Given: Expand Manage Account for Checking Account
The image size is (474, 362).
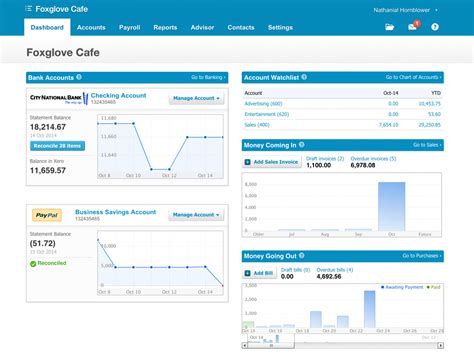Looking at the screenshot, I should pyautogui.click(x=196, y=98).
